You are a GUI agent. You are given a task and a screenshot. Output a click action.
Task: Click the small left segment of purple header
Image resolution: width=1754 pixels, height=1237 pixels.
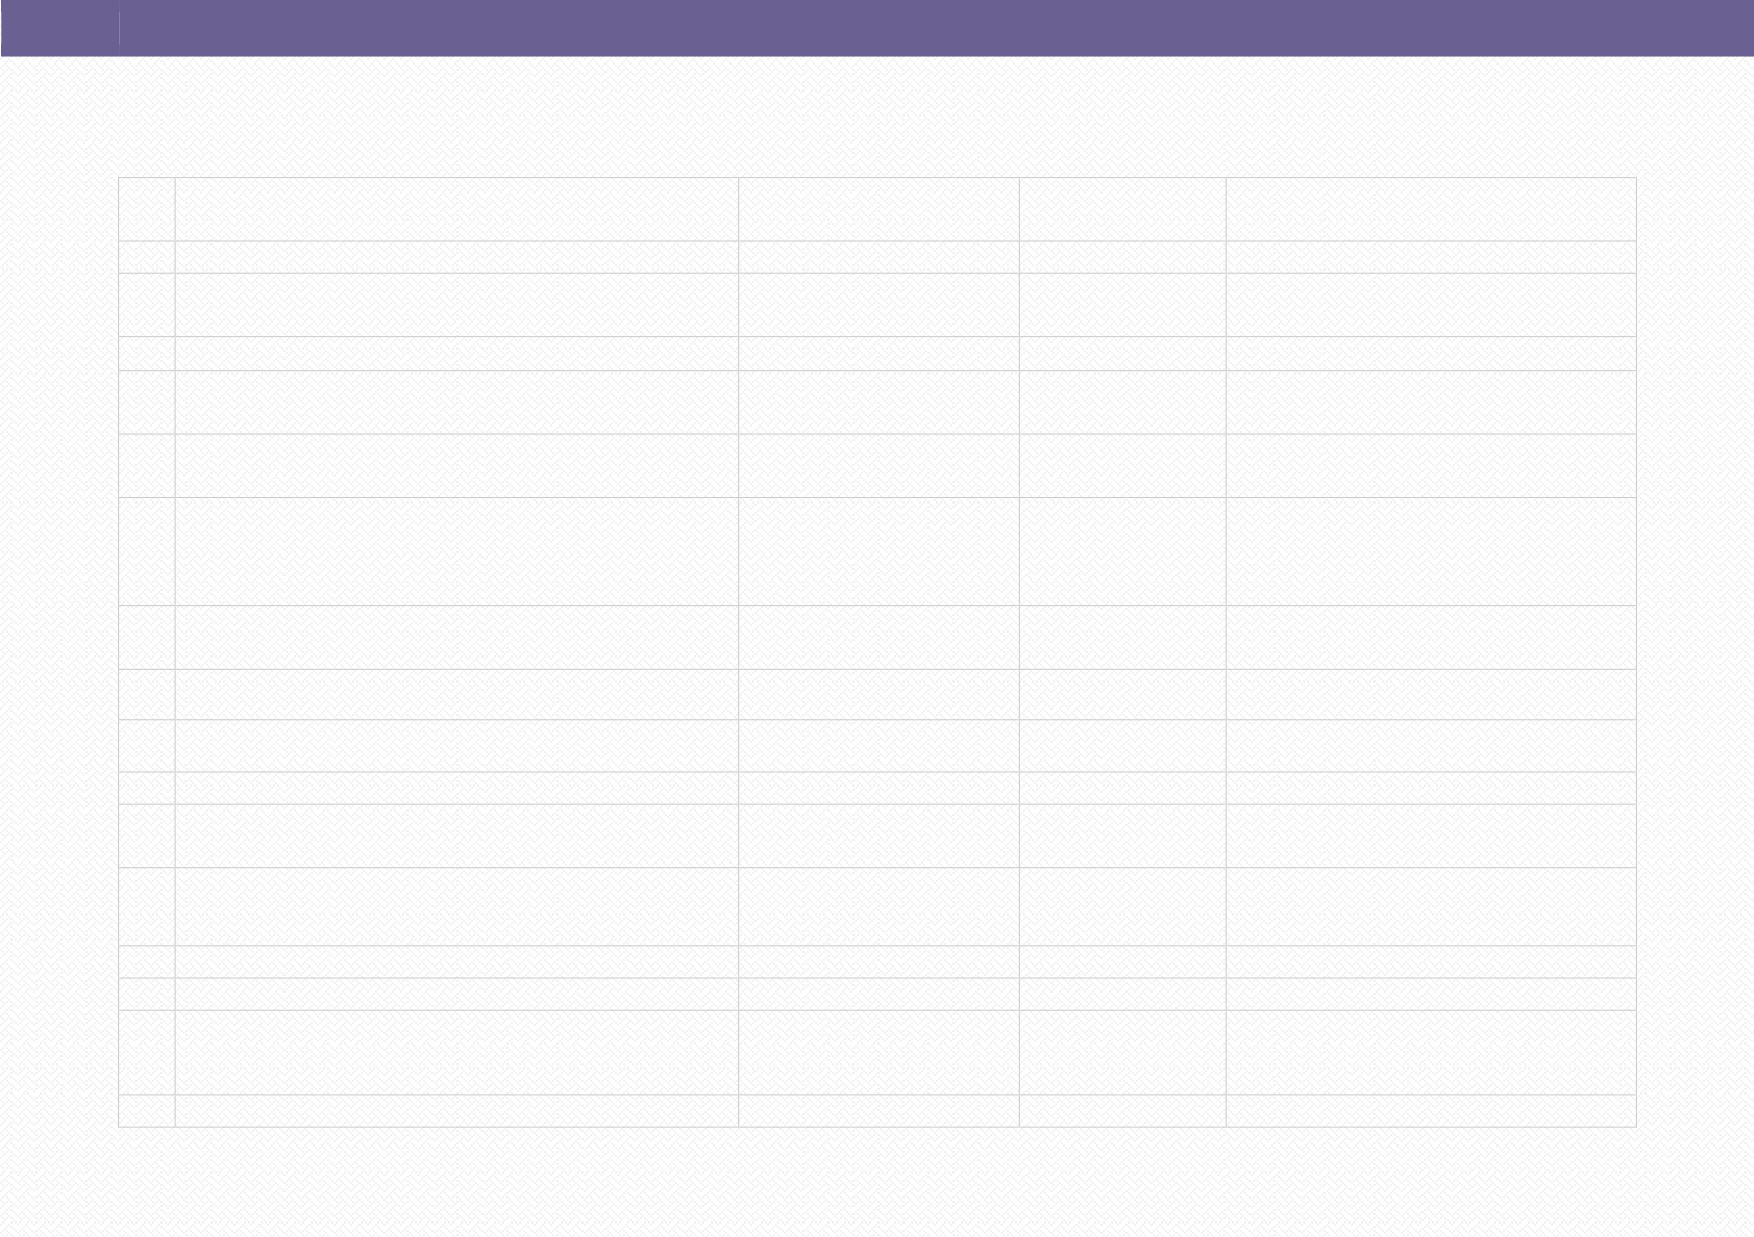(60, 28)
